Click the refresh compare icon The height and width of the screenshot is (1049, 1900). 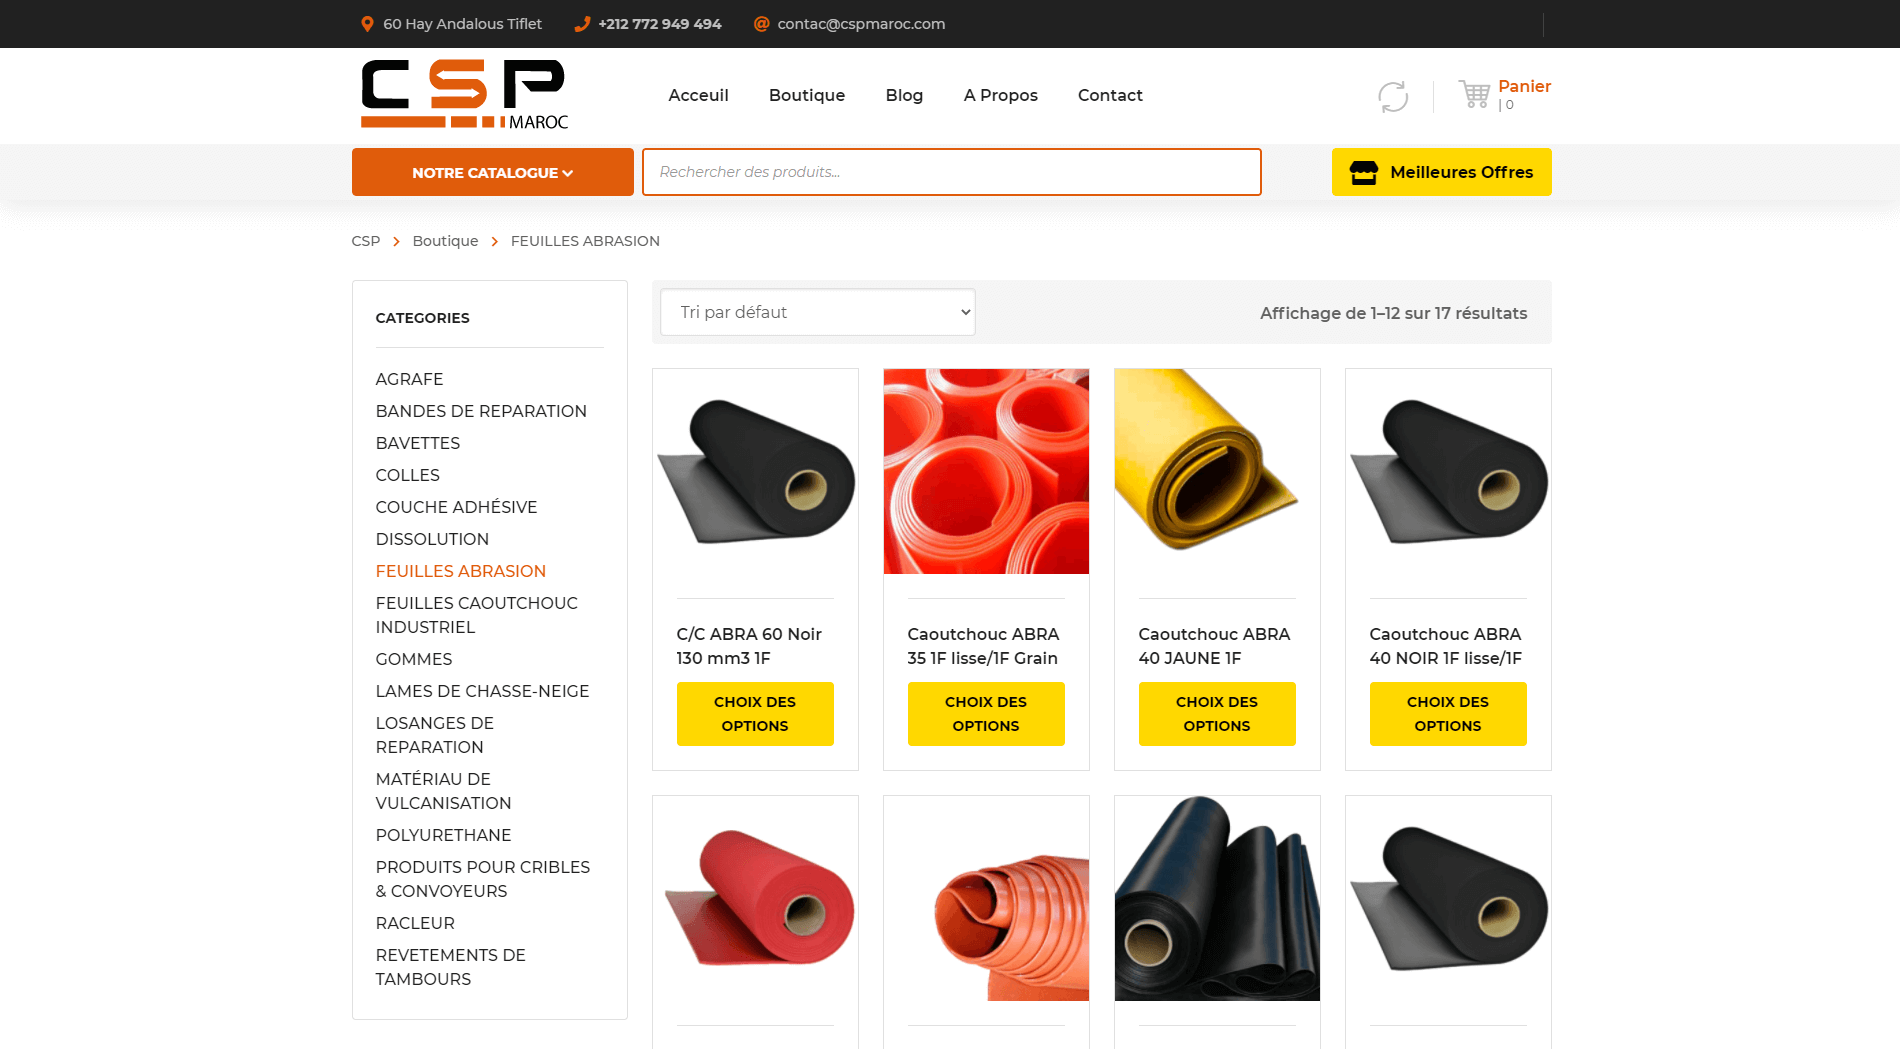click(x=1393, y=97)
